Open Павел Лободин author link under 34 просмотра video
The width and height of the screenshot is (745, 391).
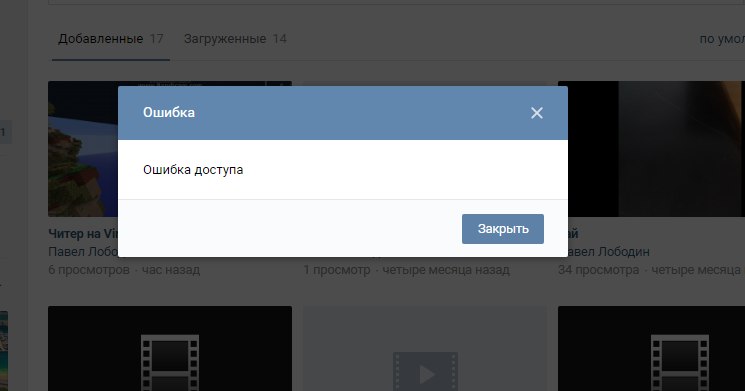coord(609,252)
